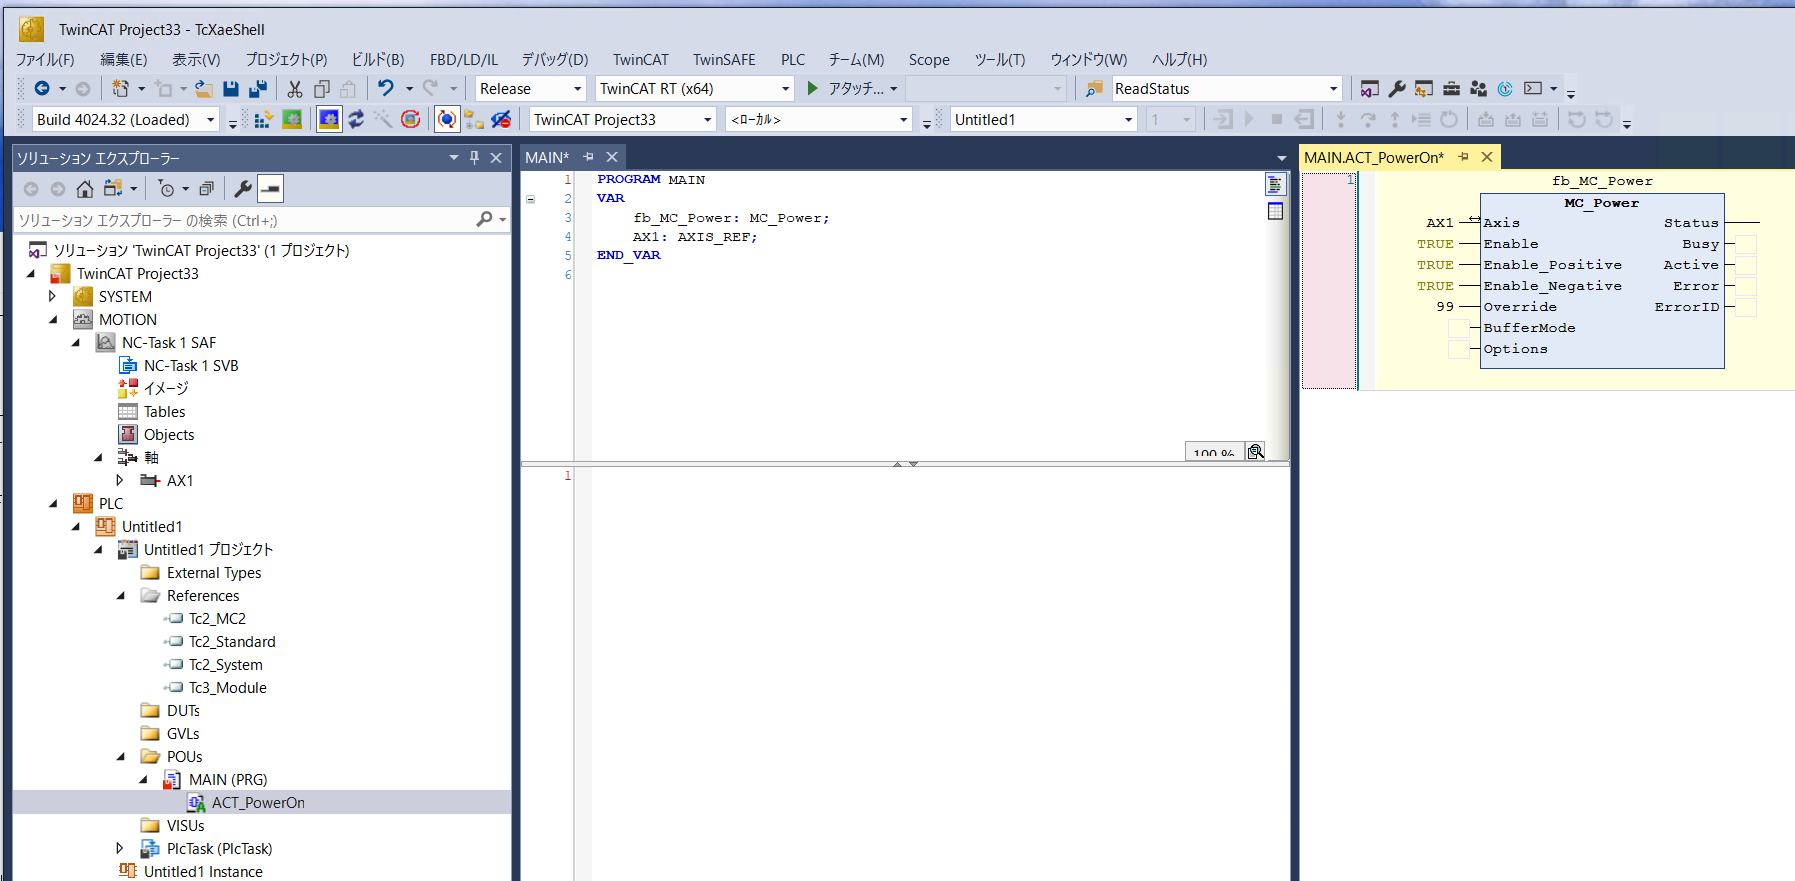Click the Override input value 99
Screen dimensions: 1795x881
click(x=1445, y=307)
